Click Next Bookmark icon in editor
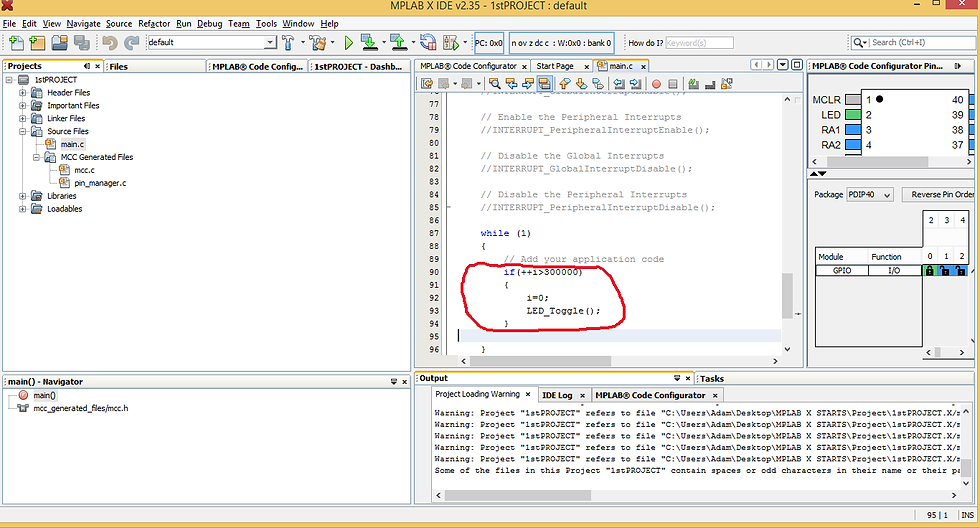980x528 pixels. [581, 84]
